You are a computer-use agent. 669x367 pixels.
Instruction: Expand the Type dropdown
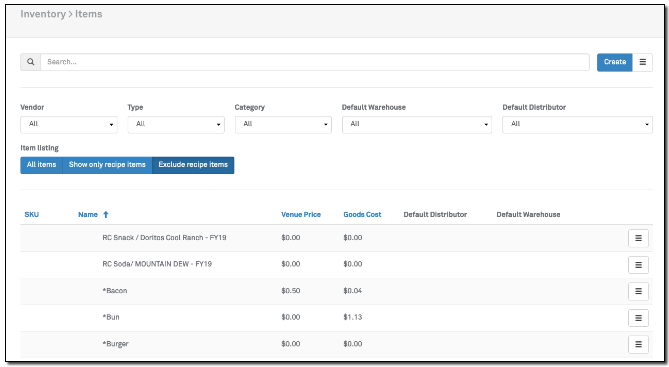(x=176, y=125)
